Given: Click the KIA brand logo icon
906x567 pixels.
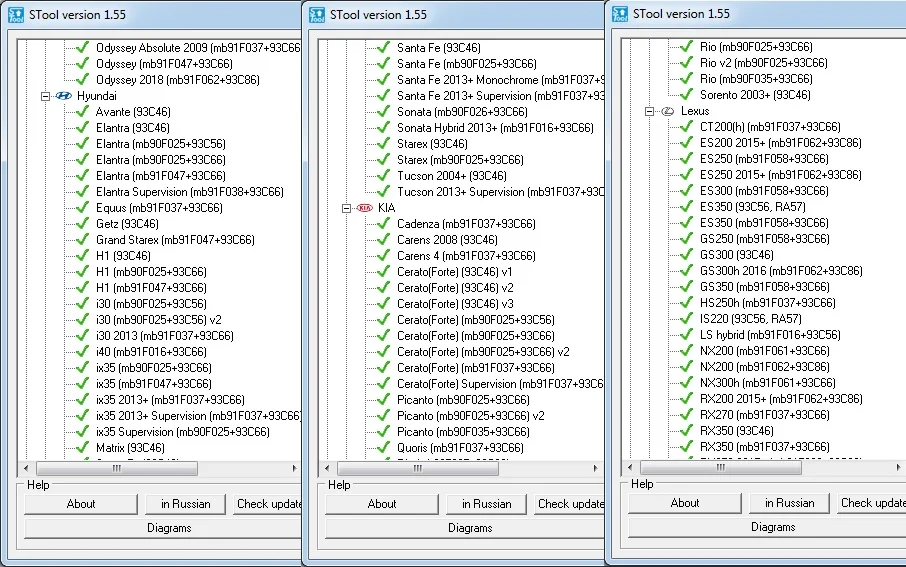Looking at the screenshot, I should pos(365,208).
